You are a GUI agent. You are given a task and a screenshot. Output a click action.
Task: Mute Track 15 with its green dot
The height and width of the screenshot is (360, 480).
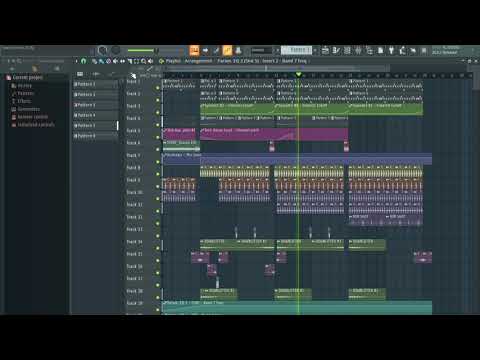click(x=158, y=261)
